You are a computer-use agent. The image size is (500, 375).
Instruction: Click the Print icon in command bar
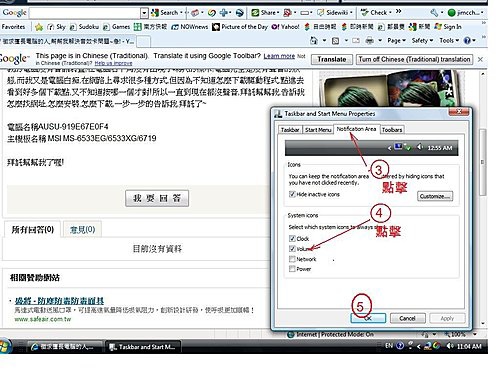[369, 41]
